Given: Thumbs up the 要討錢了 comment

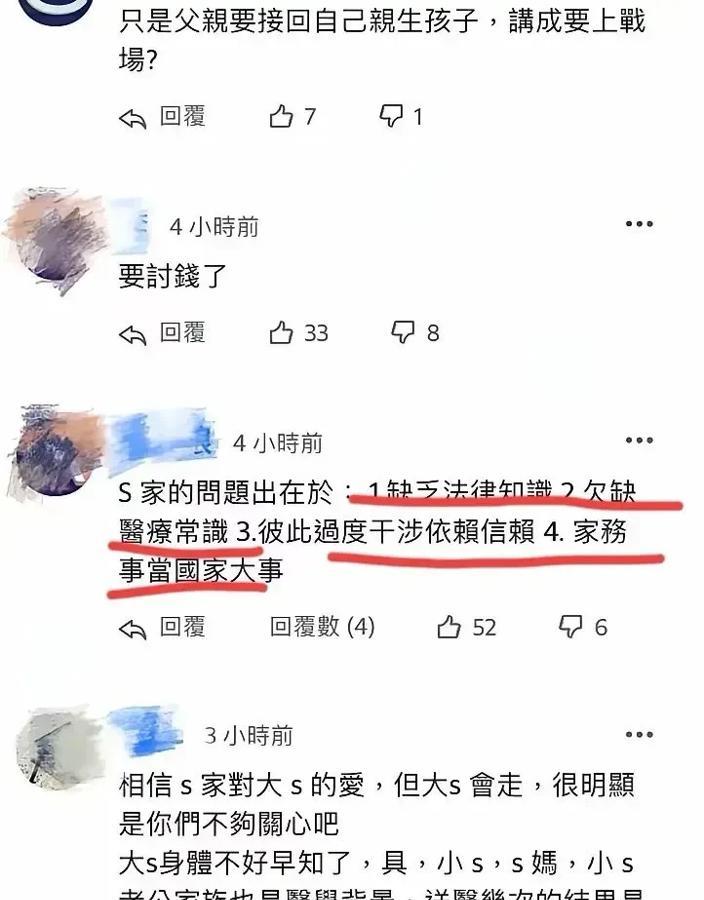Looking at the screenshot, I should [281, 332].
